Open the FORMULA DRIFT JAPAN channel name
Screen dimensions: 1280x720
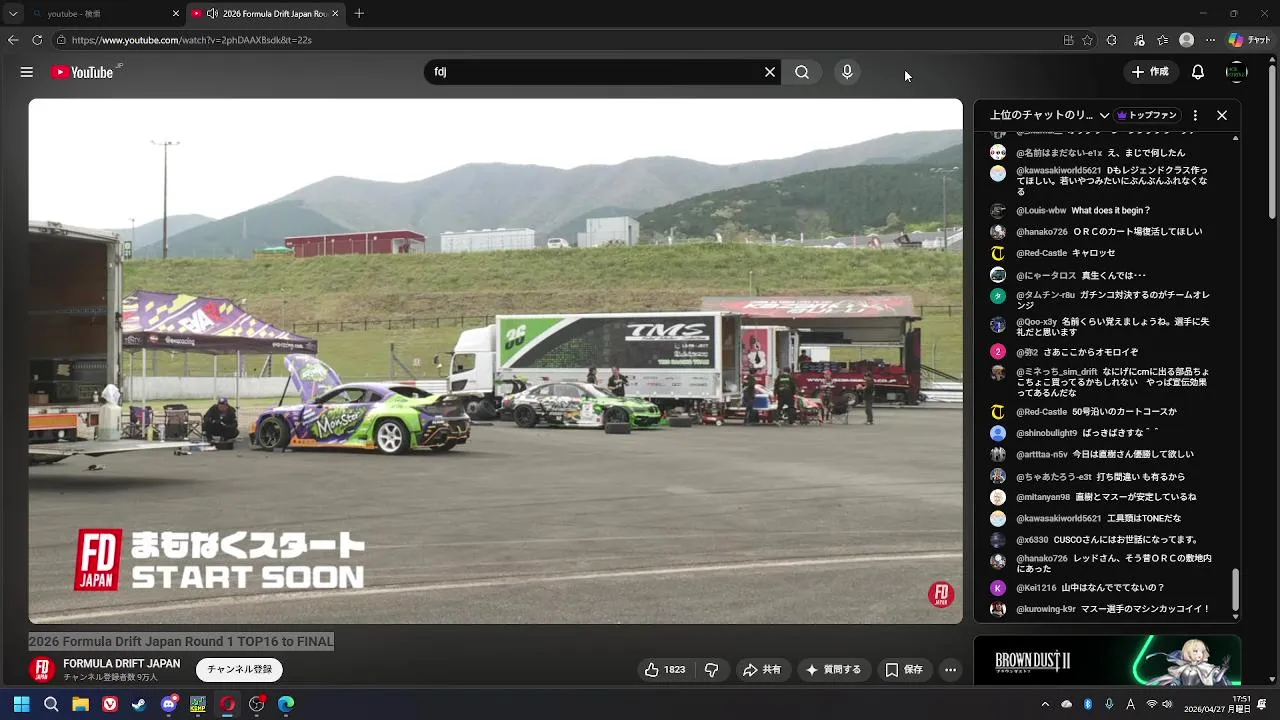click(x=121, y=664)
